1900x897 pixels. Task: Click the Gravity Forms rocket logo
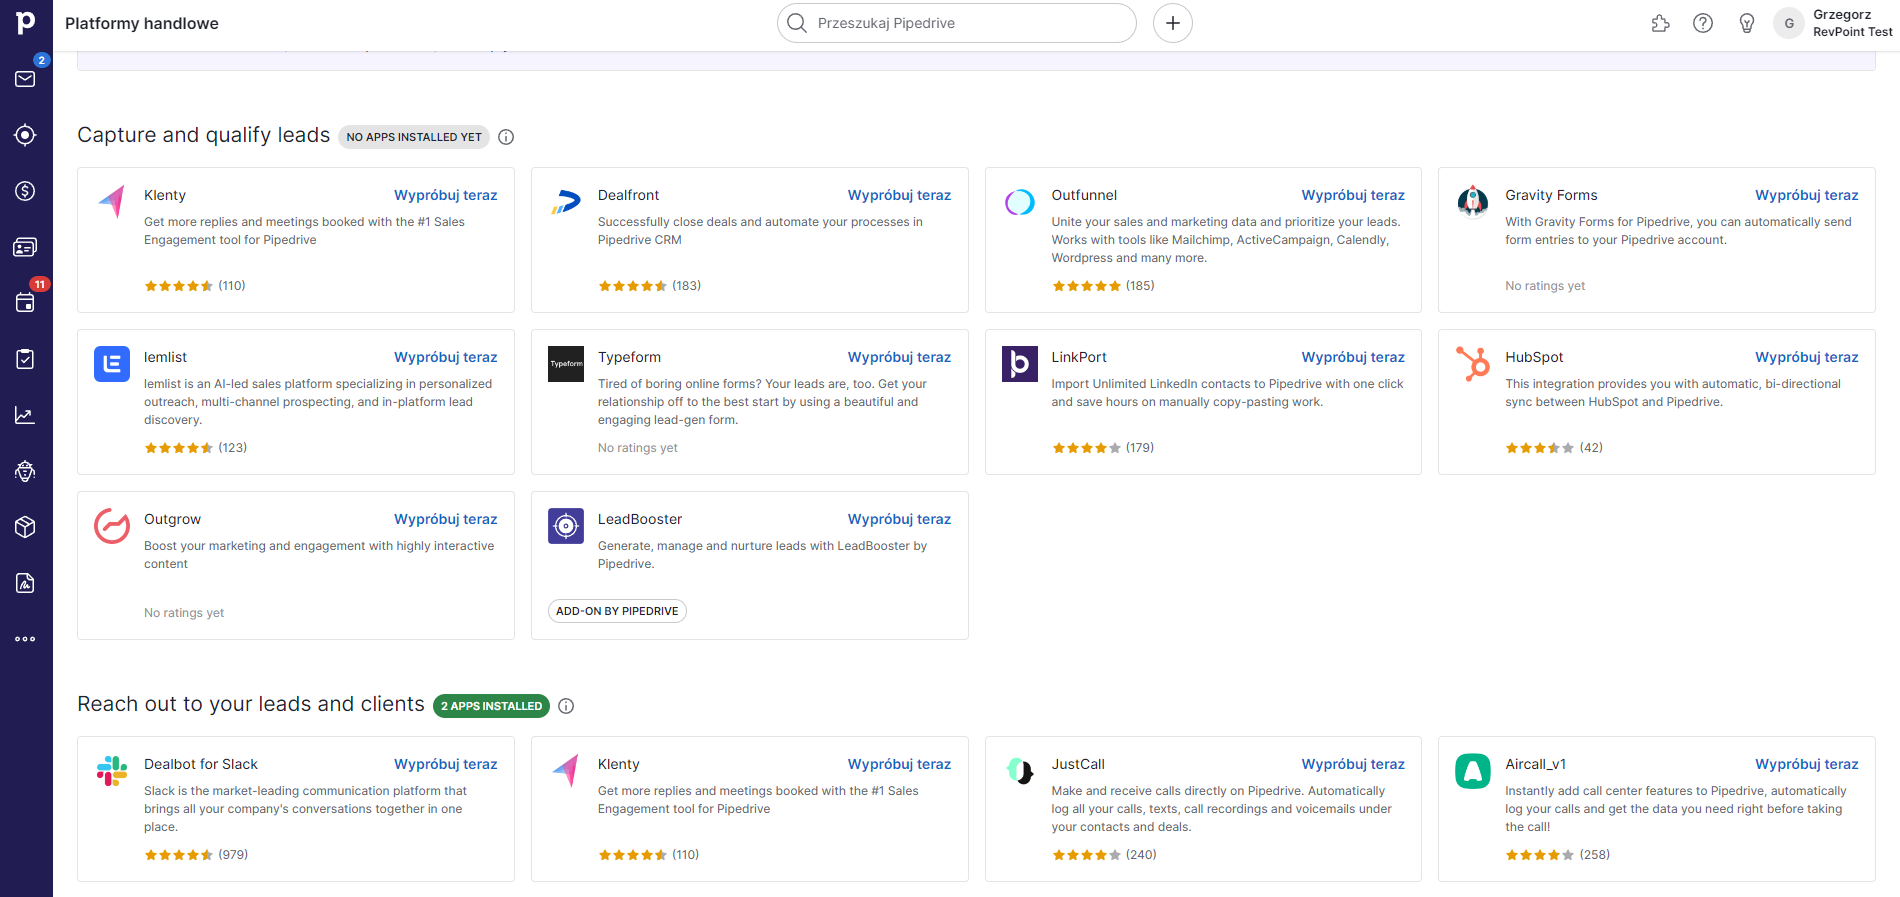[x=1473, y=202]
